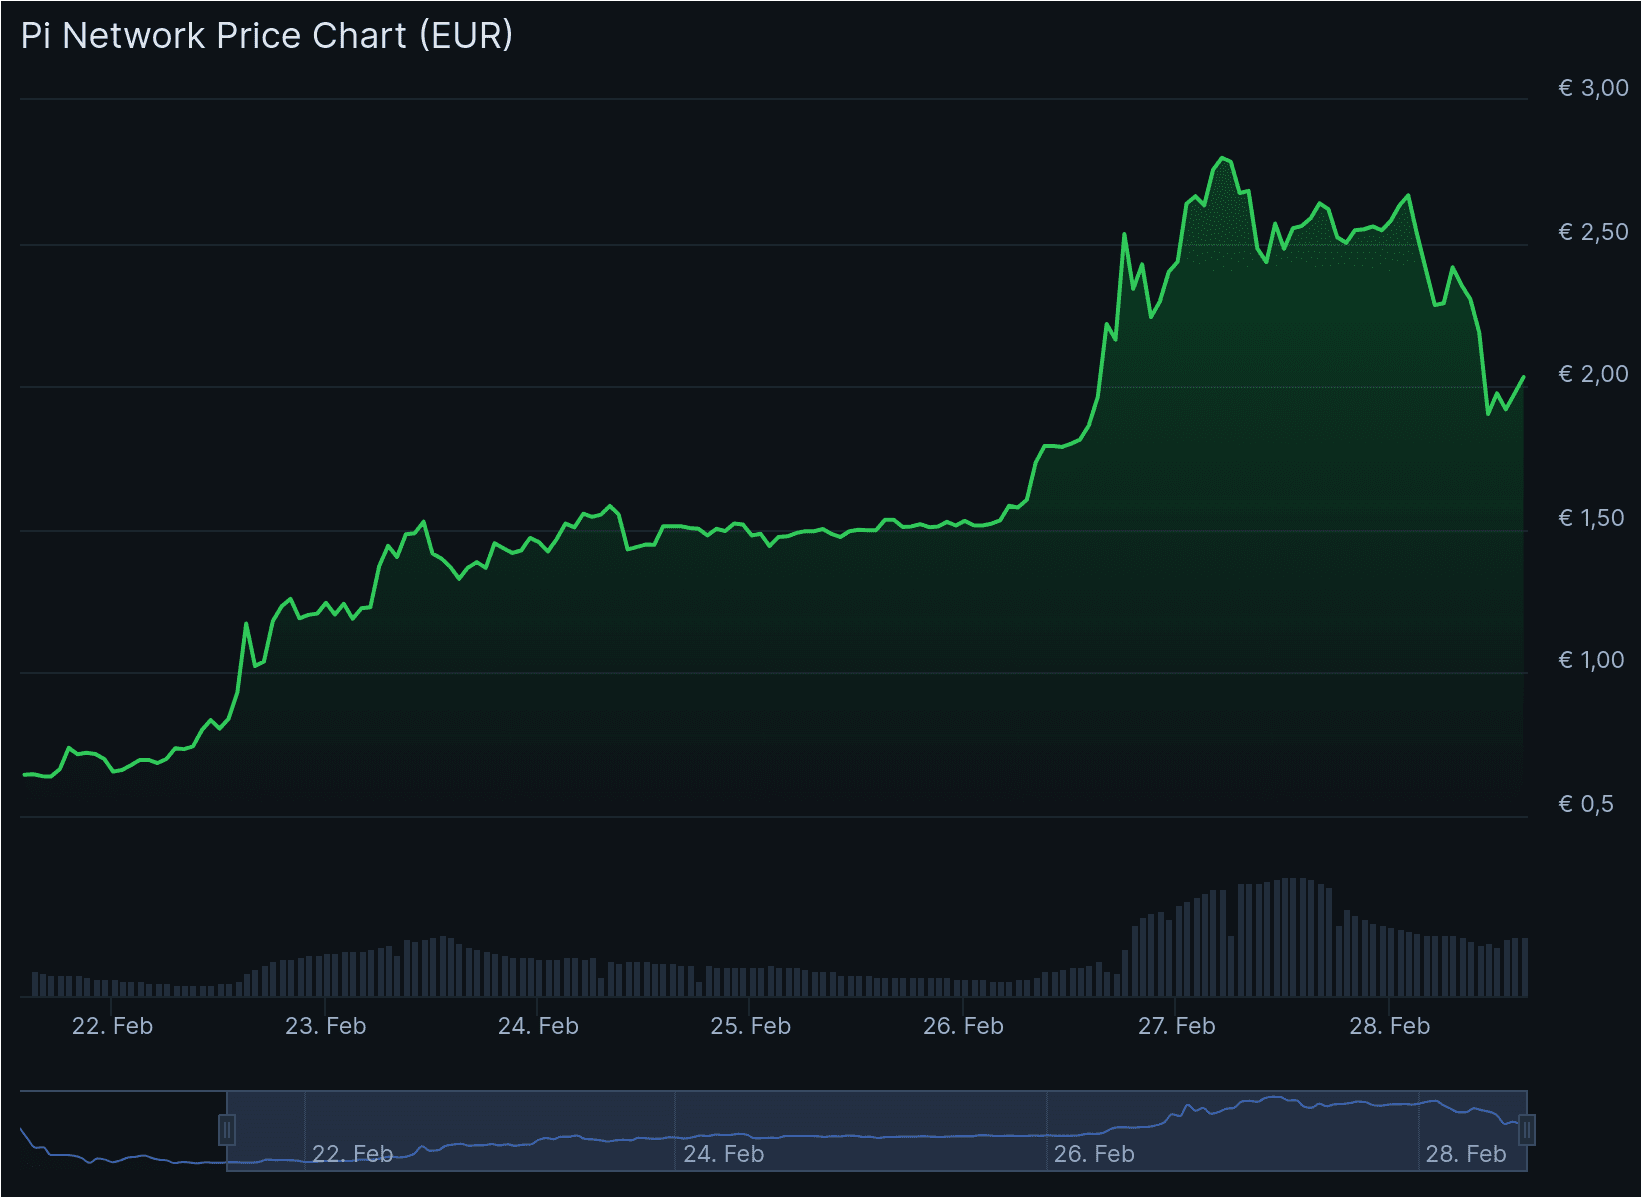Click the price peak near € 2,80
The width and height of the screenshot is (1644, 1200).
point(1222,158)
